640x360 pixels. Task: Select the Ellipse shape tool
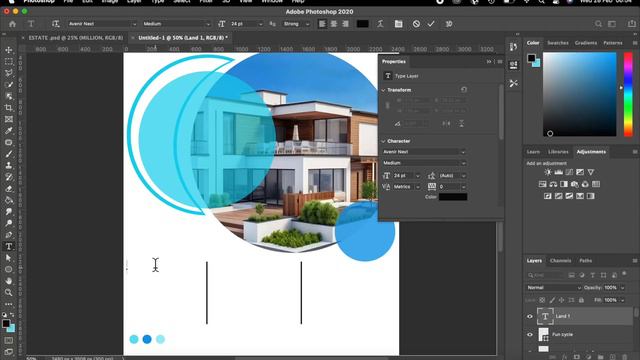pos(9,269)
